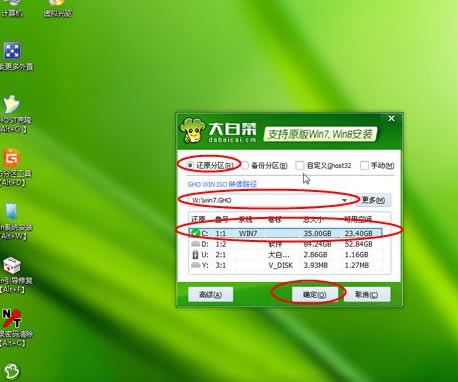Viewport: 458px width, 382px height.
Task: Select the D: 1:2 partition row
Action: 286,244
